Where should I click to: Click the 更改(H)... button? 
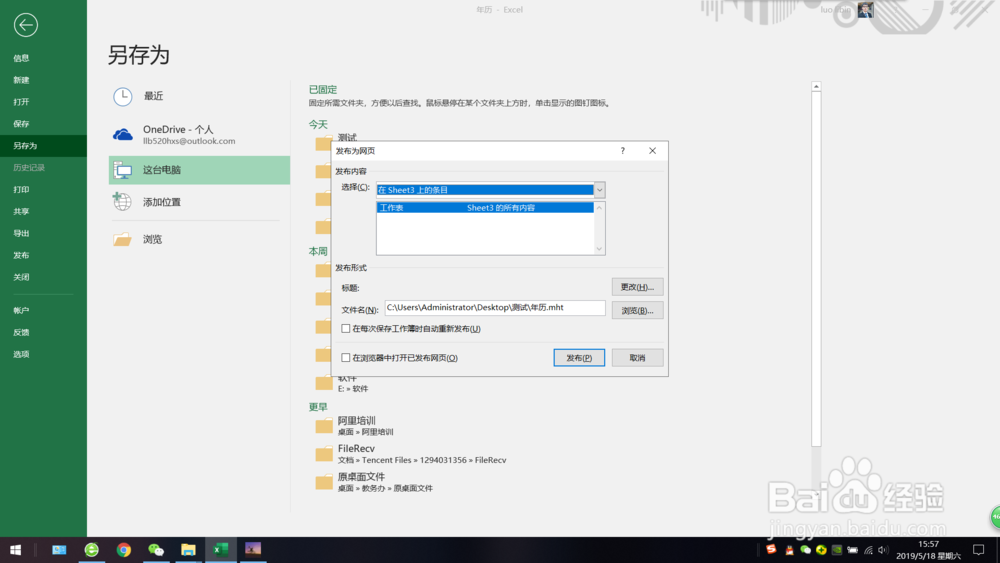[637, 287]
